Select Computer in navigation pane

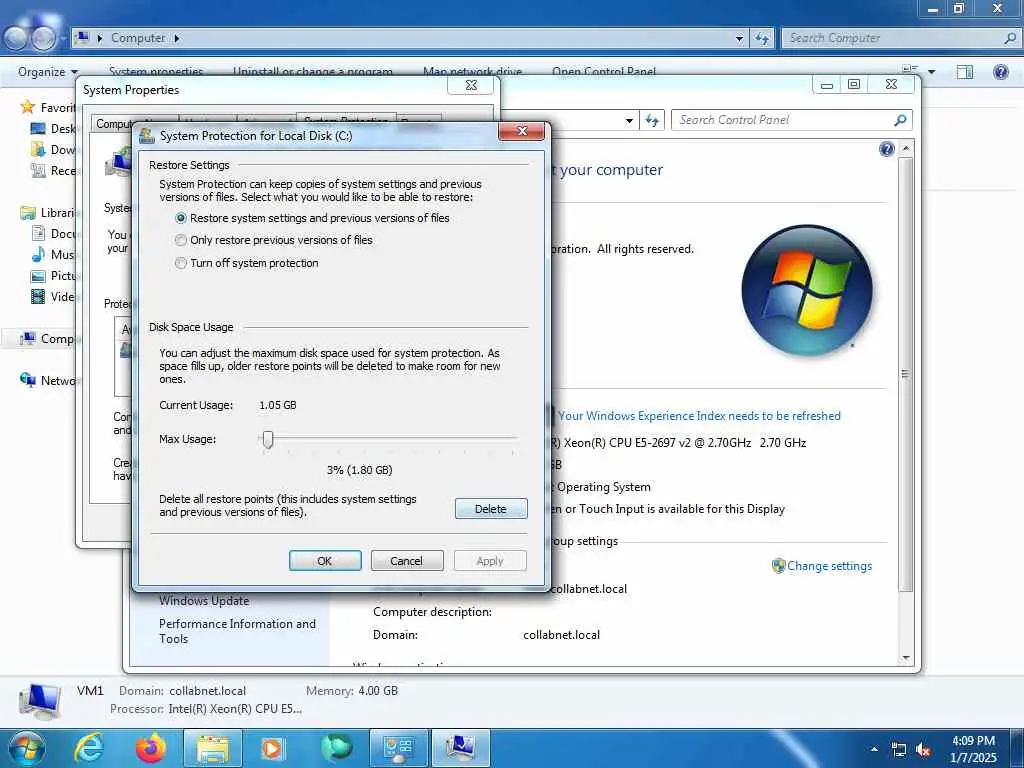point(47,339)
